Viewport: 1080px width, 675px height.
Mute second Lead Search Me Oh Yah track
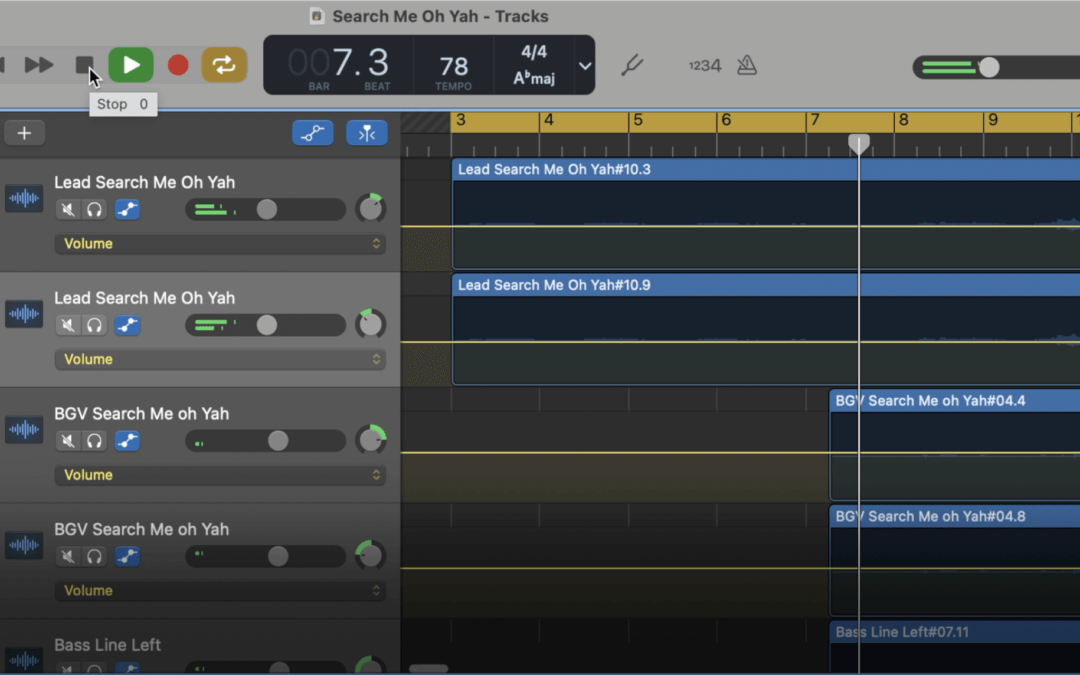(x=68, y=325)
